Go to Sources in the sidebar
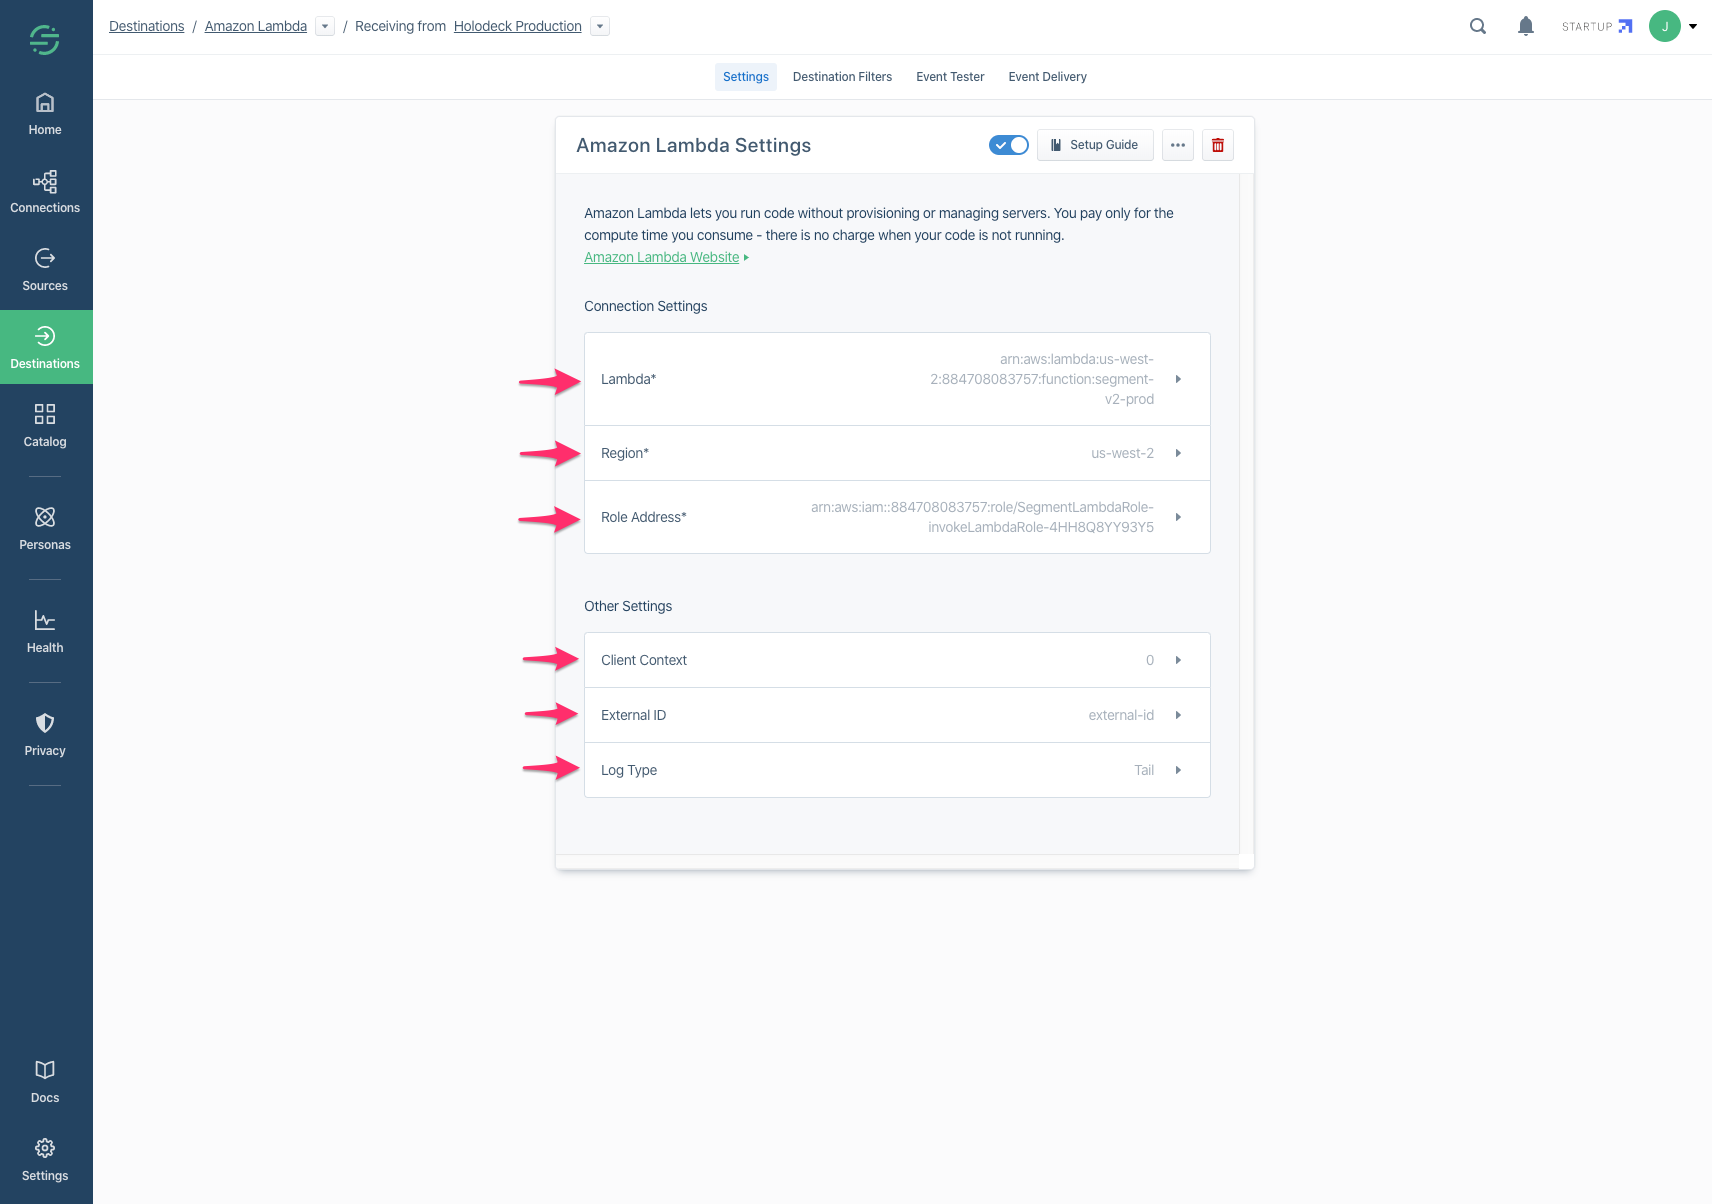 coord(45,271)
